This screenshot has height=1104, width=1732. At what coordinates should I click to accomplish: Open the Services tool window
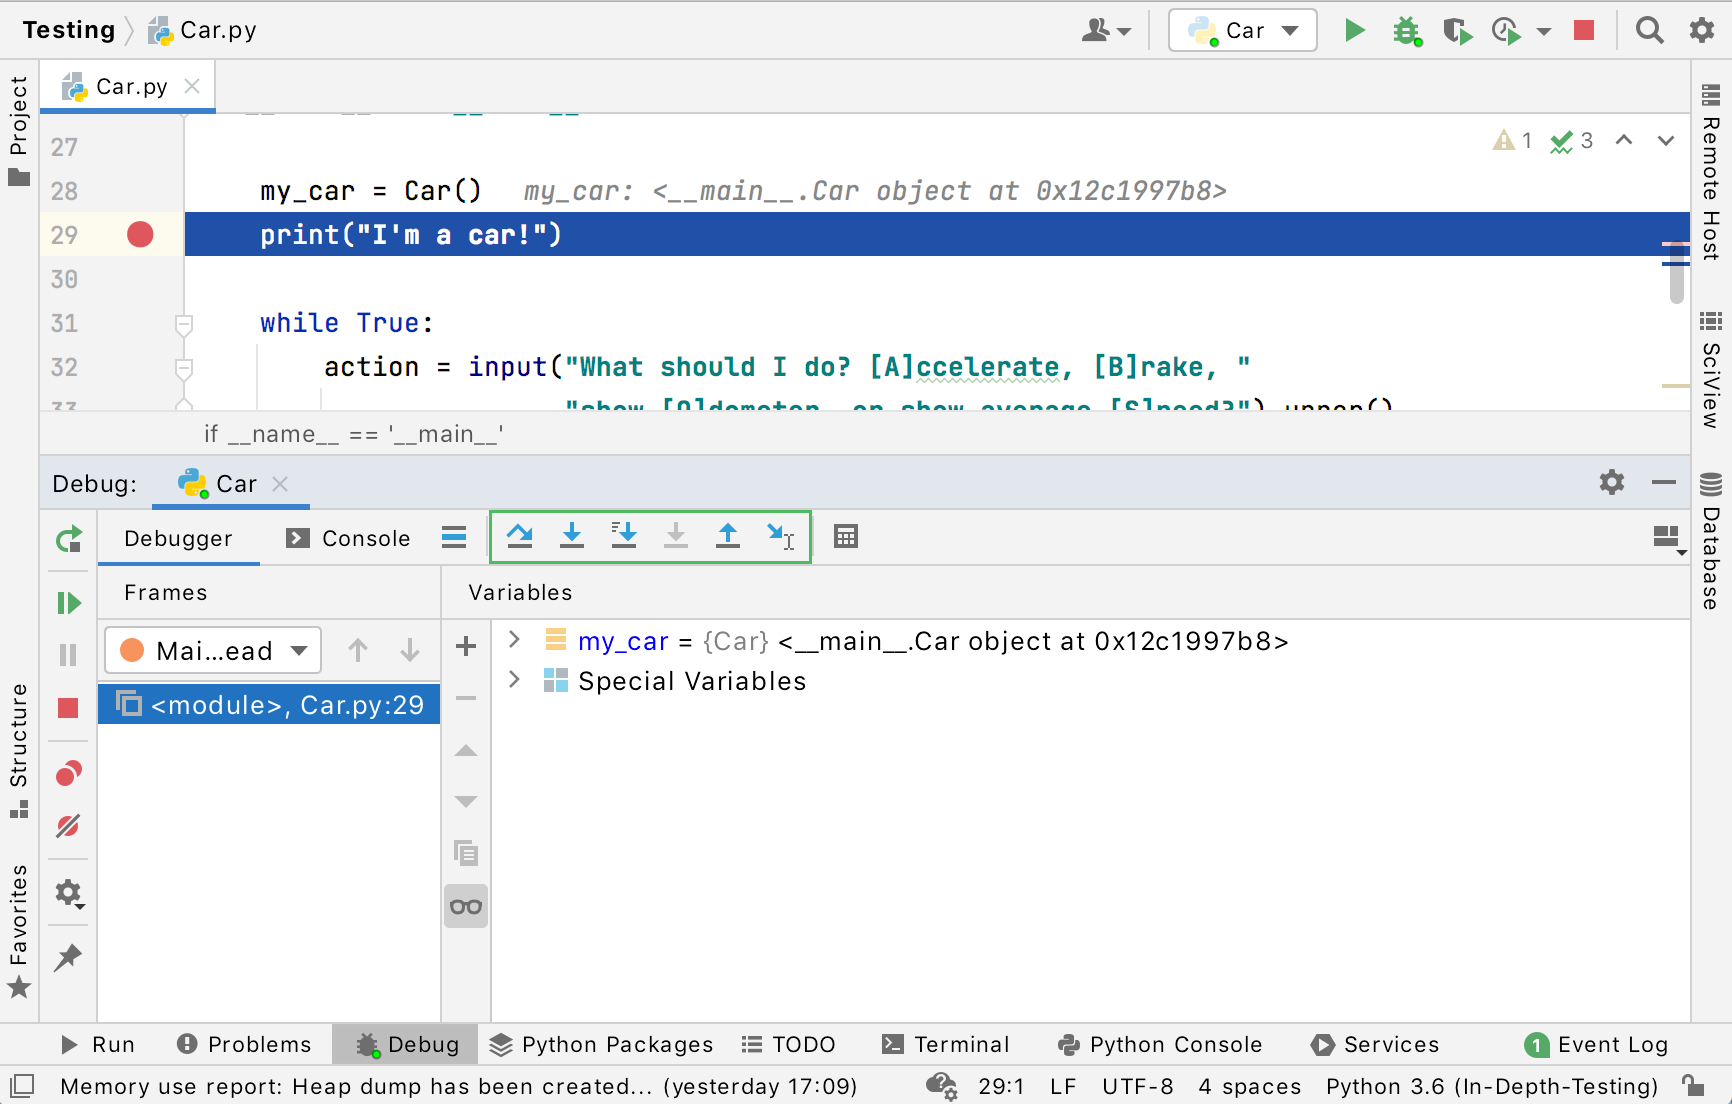1374,1044
